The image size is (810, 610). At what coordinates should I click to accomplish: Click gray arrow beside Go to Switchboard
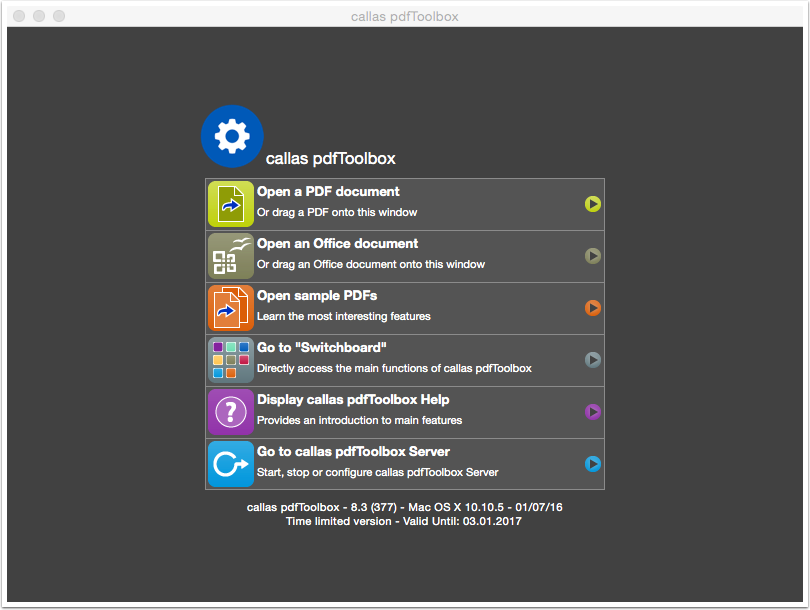[593, 359]
